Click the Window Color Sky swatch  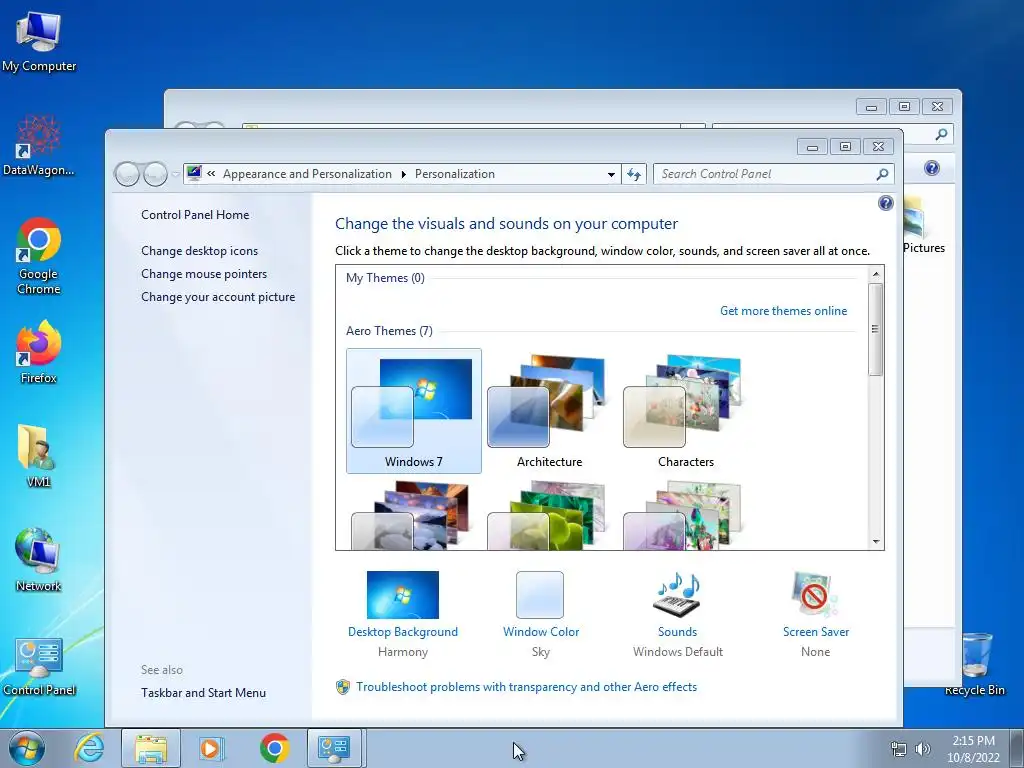(539, 595)
